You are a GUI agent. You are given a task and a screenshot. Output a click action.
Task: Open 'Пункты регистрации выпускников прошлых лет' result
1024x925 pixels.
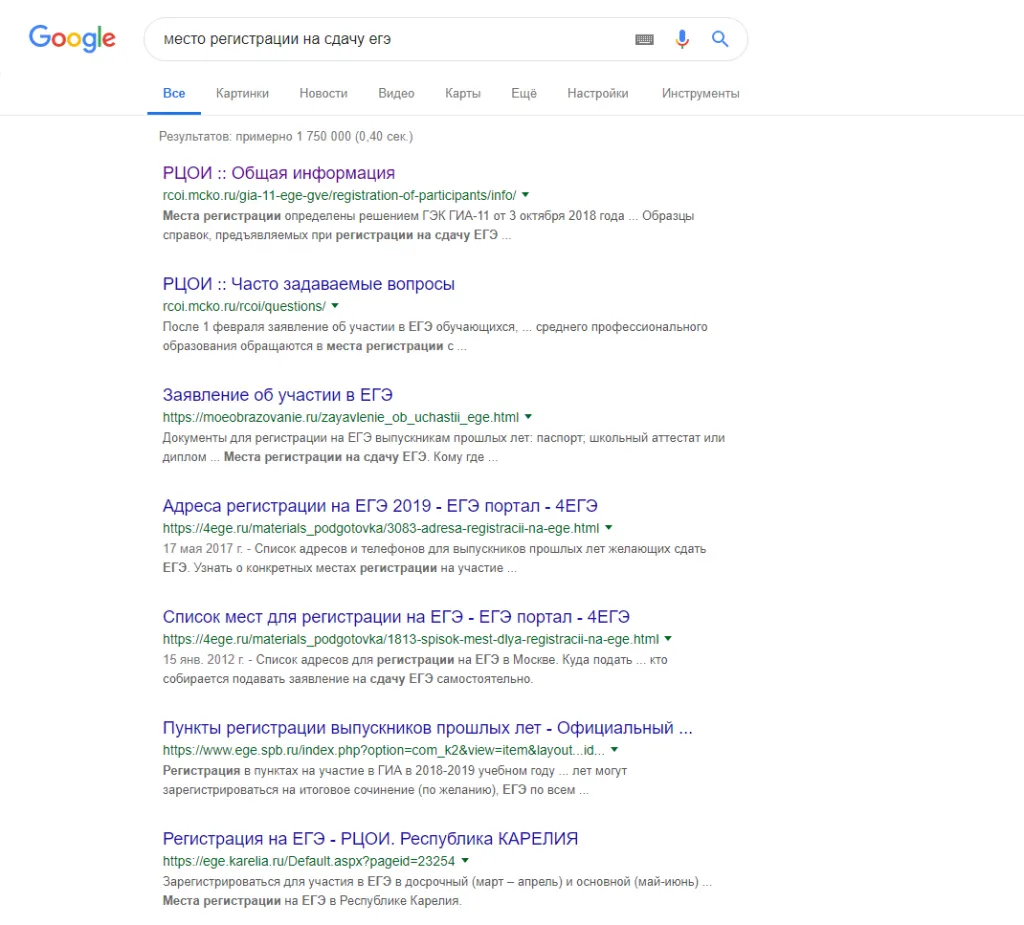click(427, 728)
